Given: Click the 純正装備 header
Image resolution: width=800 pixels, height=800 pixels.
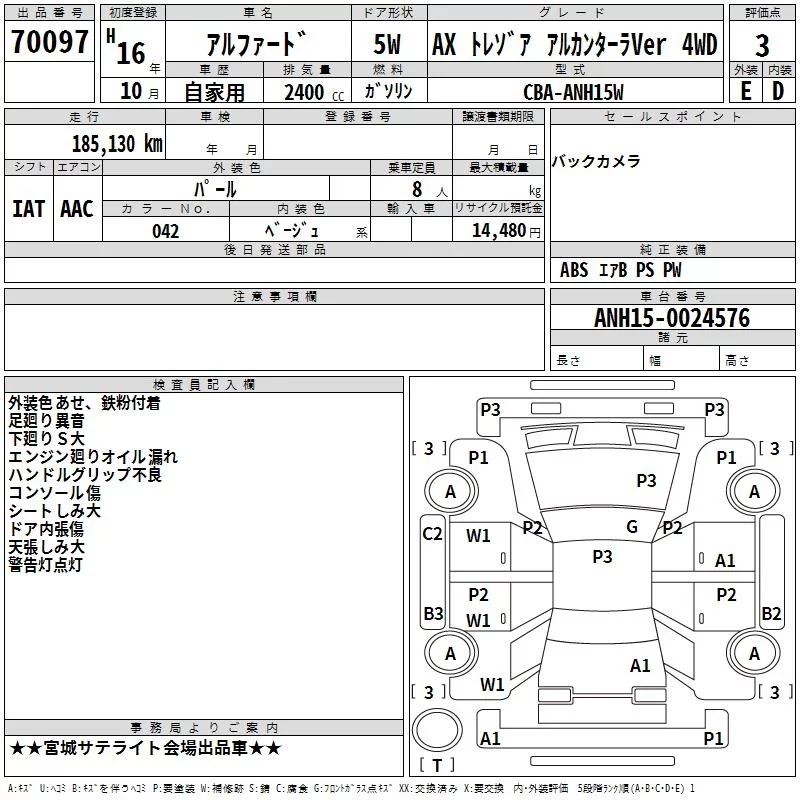Looking at the screenshot, I should point(672,249).
